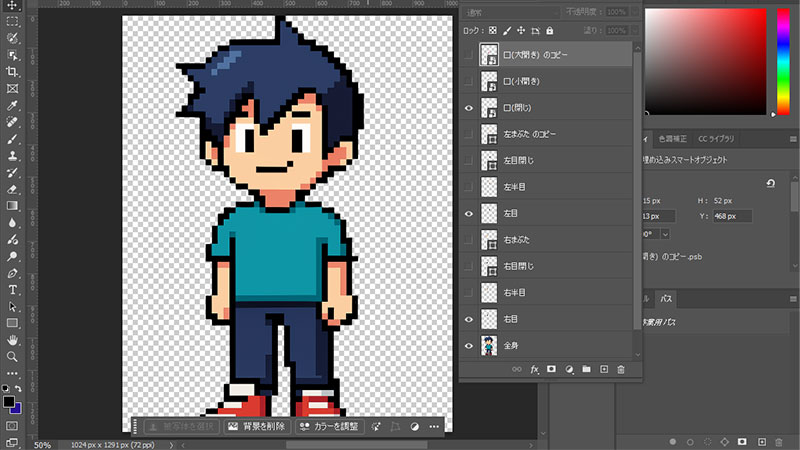This screenshot has width=800, height=450.
Task: Select the Rectangular Marquee tool
Action: point(12,22)
